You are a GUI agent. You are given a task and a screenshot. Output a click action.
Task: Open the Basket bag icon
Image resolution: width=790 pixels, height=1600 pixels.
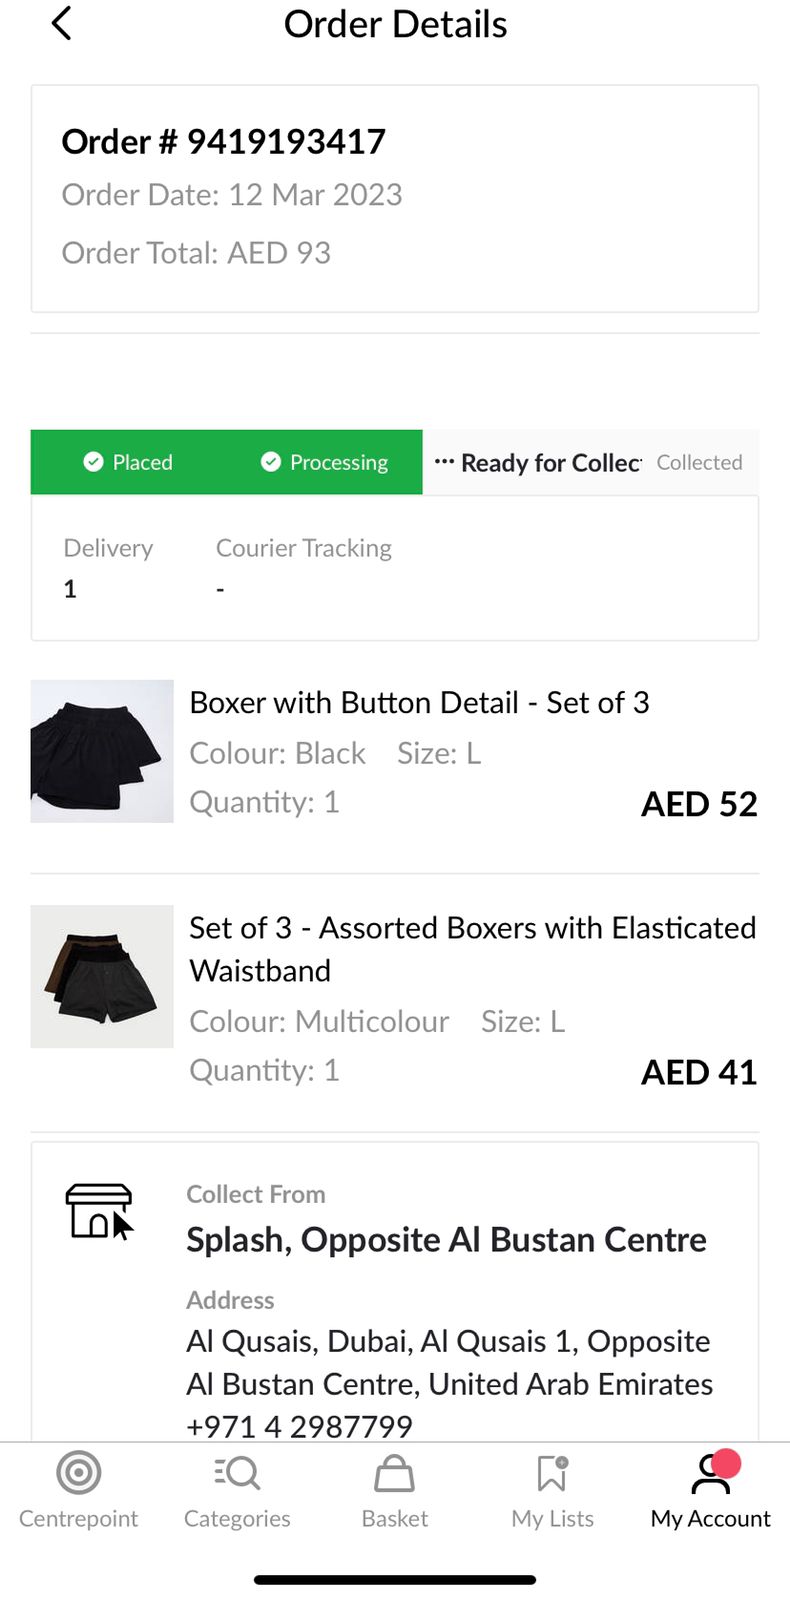(394, 1473)
